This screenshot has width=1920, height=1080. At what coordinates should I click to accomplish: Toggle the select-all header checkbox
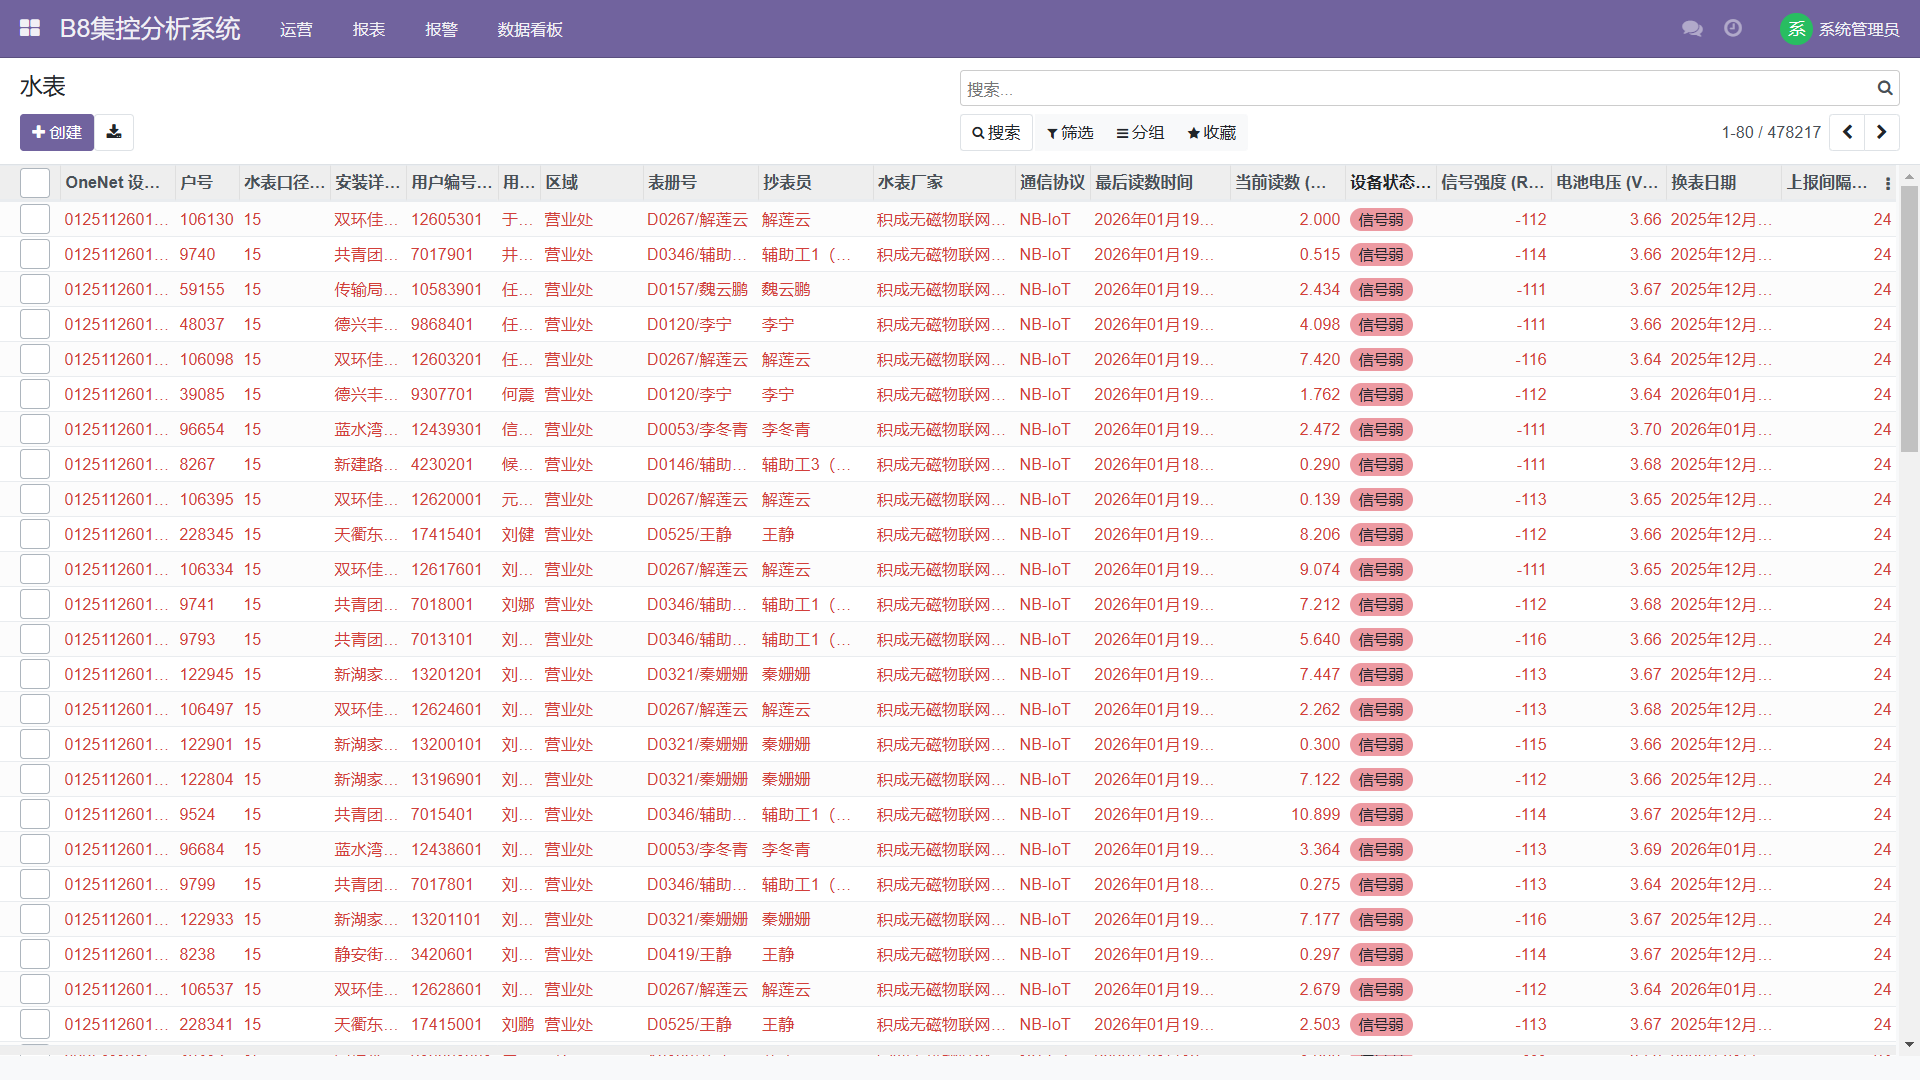pos(35,183)
